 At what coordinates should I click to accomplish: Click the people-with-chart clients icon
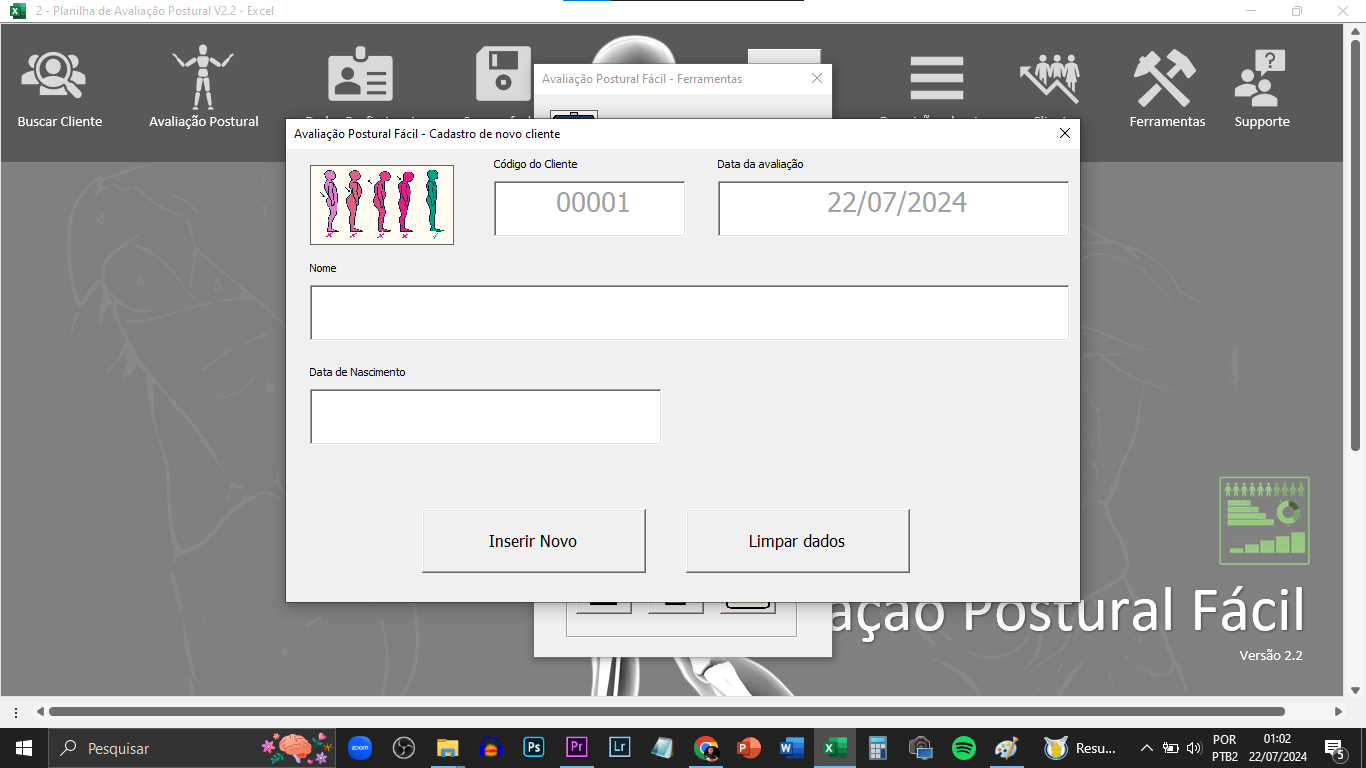[1050, 76]
